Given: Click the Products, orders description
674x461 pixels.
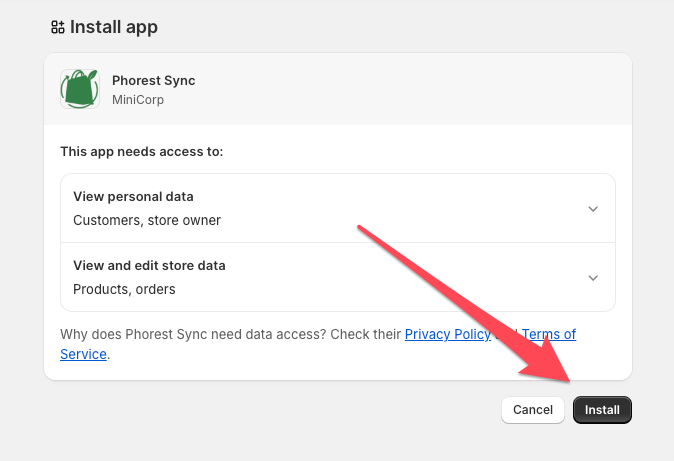Looking at the screenshot, I should pos(124,289).
